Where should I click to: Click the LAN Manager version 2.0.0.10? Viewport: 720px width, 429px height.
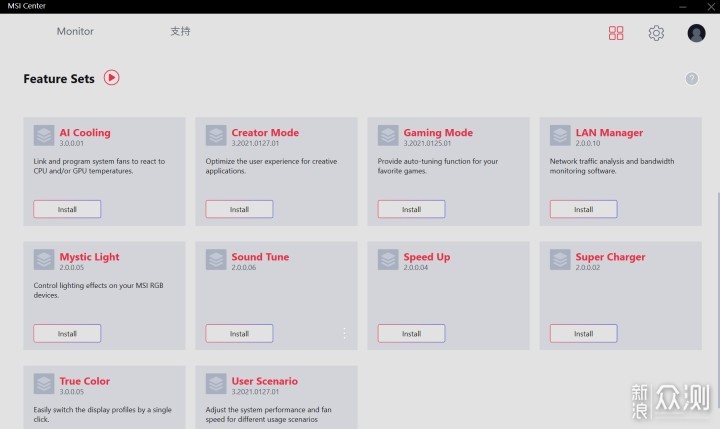tap(588, 143)
